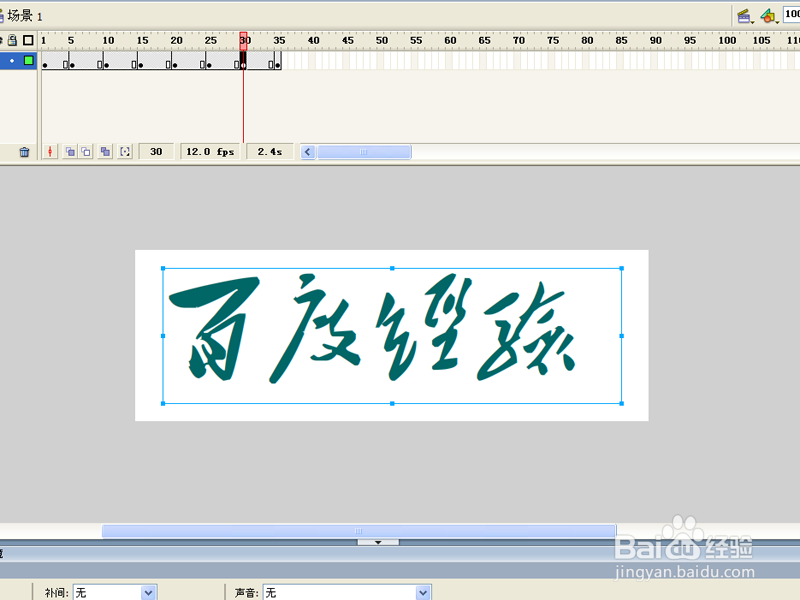This screenshot has width=800, height=600.
Task: Enable Onion Skin Outlines mode
Action: click(86, 152)
